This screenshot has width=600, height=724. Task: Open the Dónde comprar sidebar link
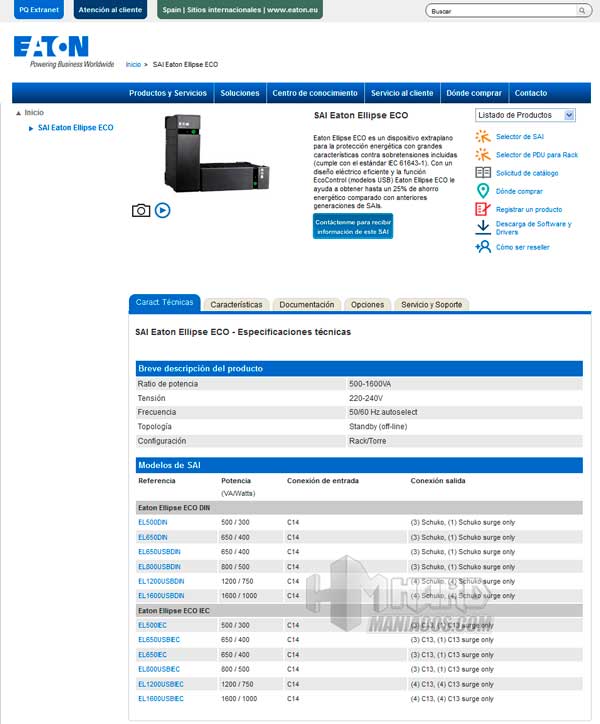click(x=519, y=191)
